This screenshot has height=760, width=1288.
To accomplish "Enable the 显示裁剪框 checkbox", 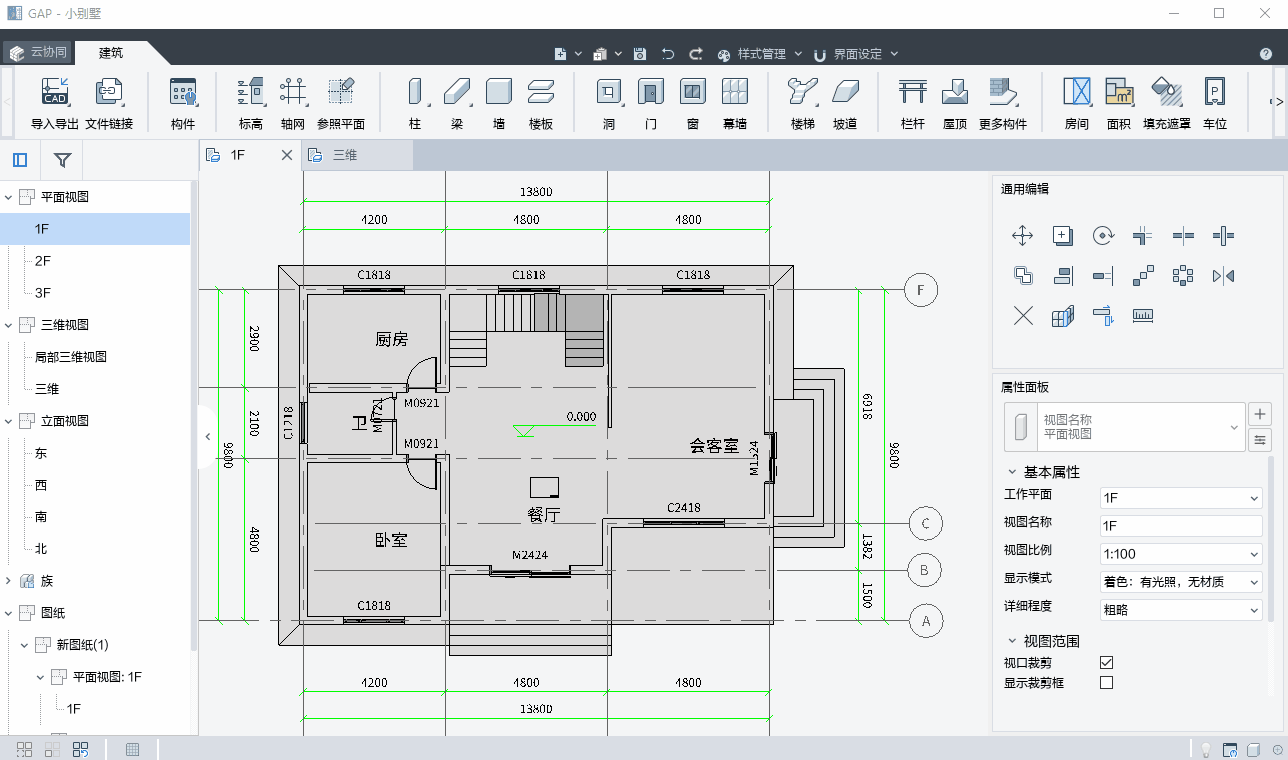I will (x=1106, y=683).
